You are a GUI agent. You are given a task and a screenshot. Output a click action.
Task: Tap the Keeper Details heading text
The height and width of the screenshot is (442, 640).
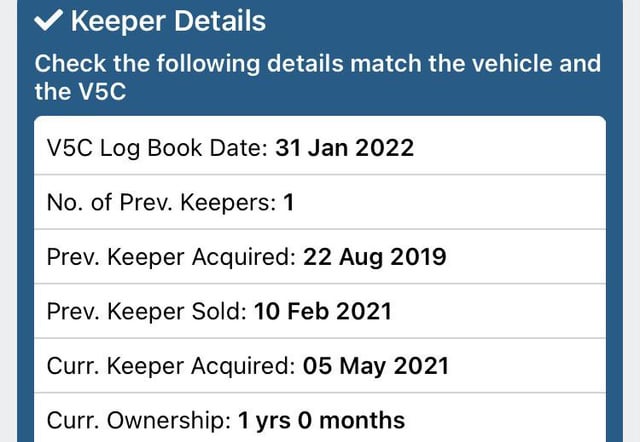coord(169,19)
